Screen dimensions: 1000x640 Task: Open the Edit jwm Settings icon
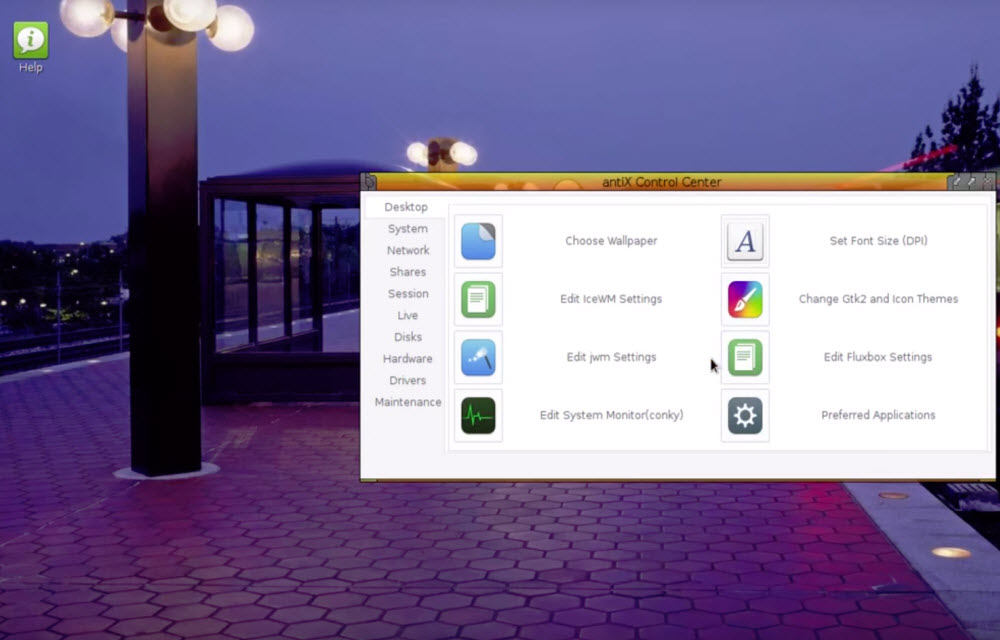pyautogui.click(x=478, y=357)
